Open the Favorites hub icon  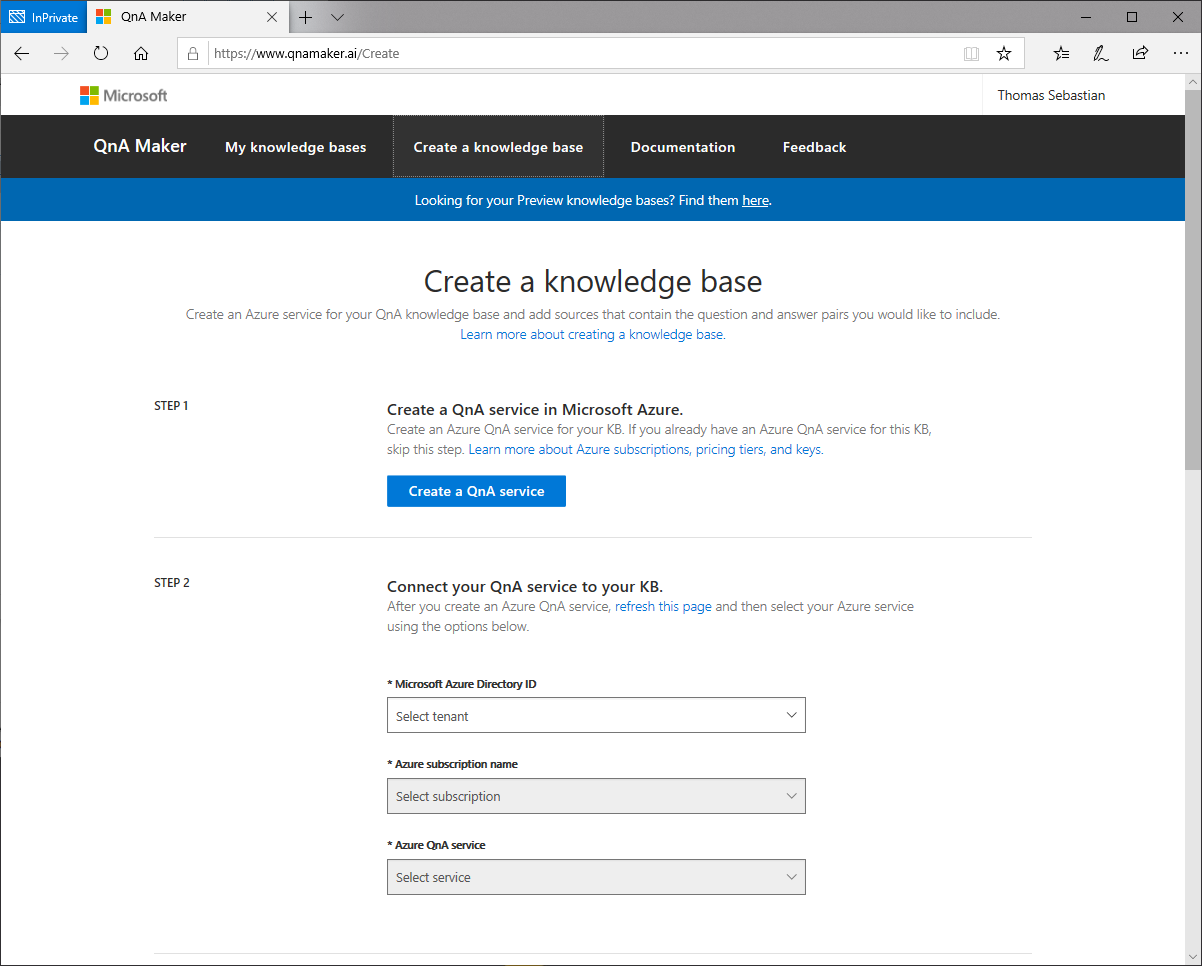tap(1061, 54)
